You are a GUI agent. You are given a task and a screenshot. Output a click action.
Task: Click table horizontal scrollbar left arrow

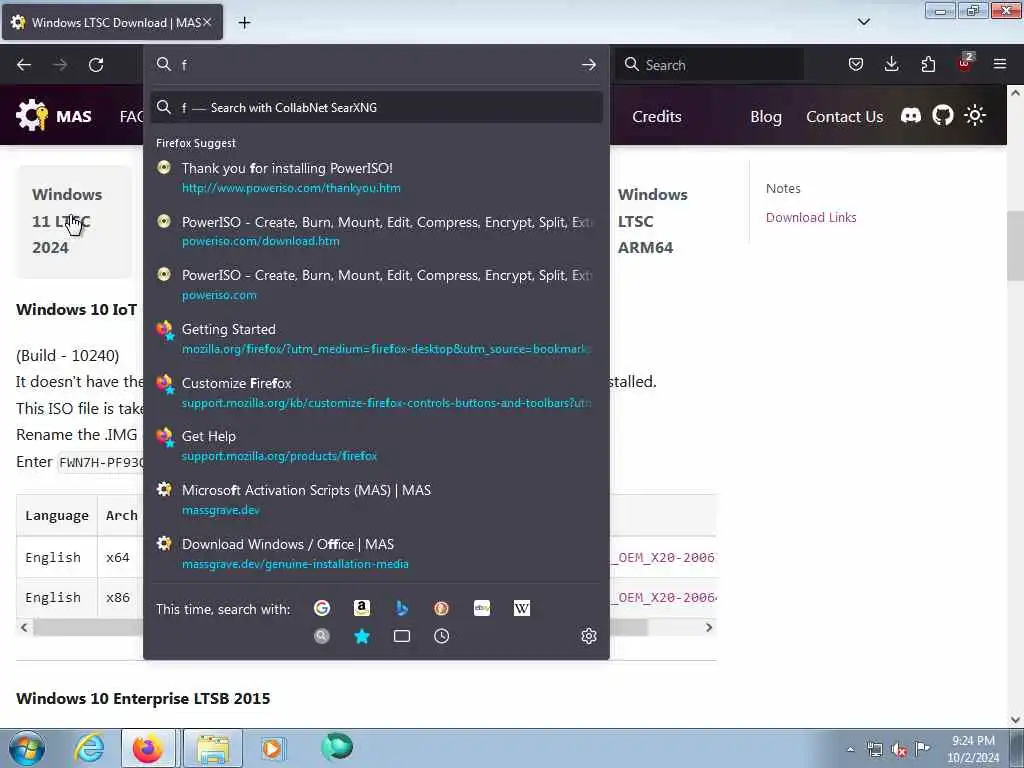24,628
